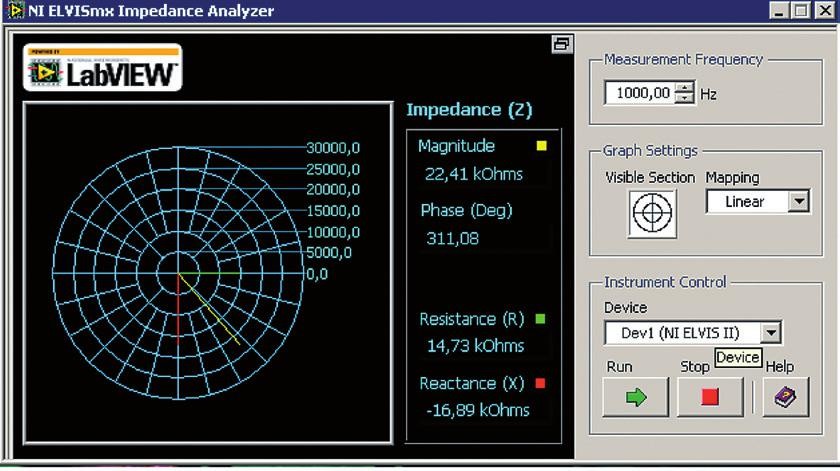Click the Resistance (R) label
The image size is (840, 471).
[471, 319]
